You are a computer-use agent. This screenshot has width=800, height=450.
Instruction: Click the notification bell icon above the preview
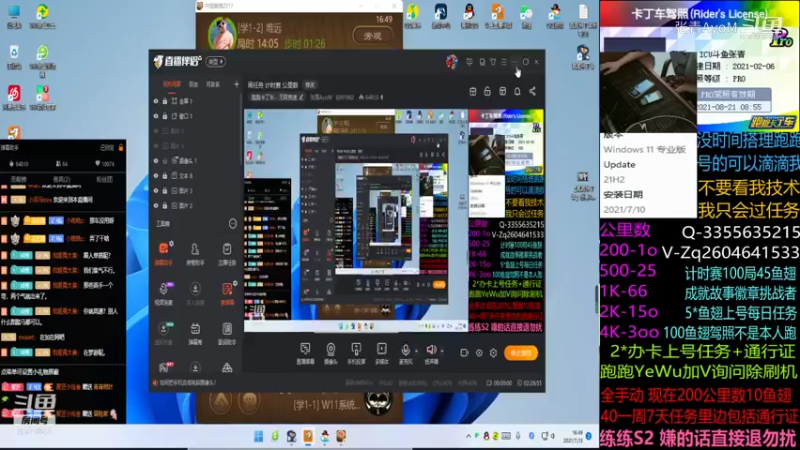click(x=517, y=91)
